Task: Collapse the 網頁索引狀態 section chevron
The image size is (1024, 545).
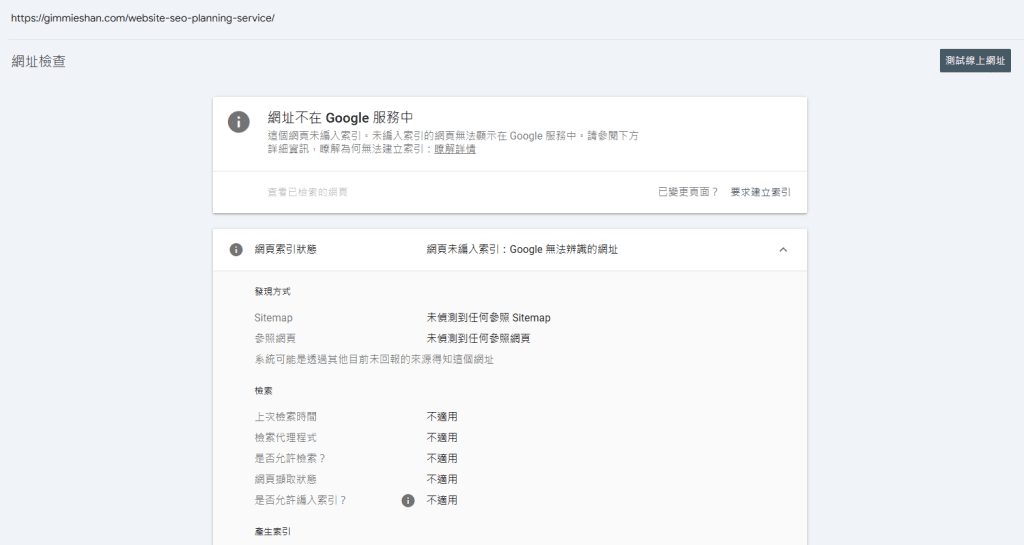Action: (783, 249)
